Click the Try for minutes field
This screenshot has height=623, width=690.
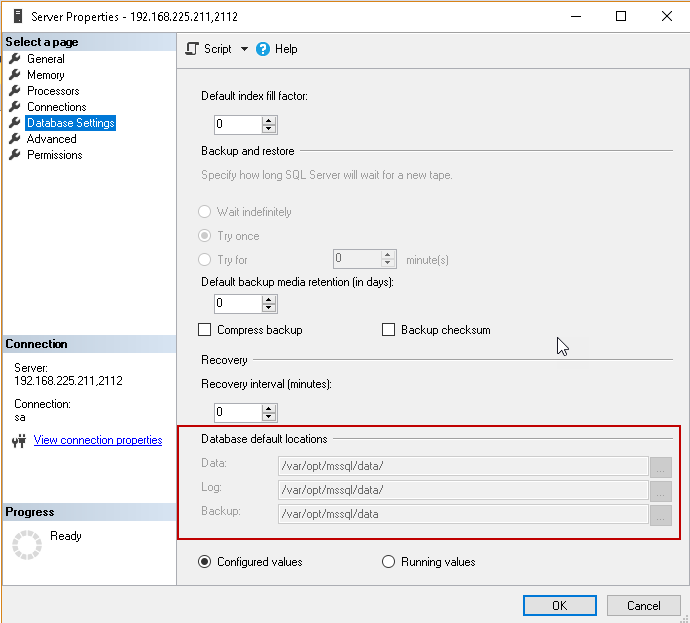[357, 259]
